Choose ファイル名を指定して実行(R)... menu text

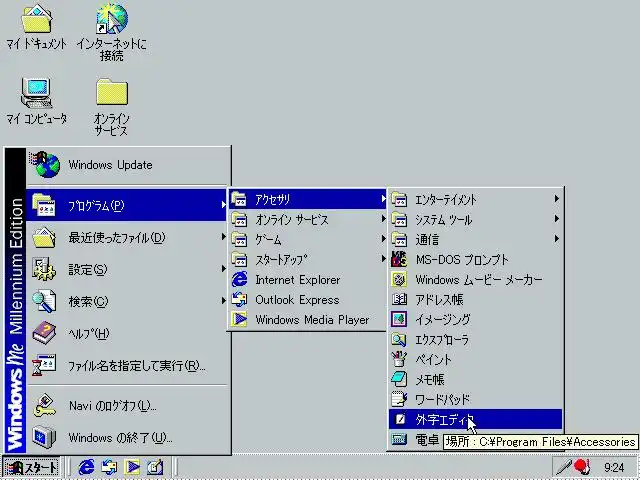[137, 366]
